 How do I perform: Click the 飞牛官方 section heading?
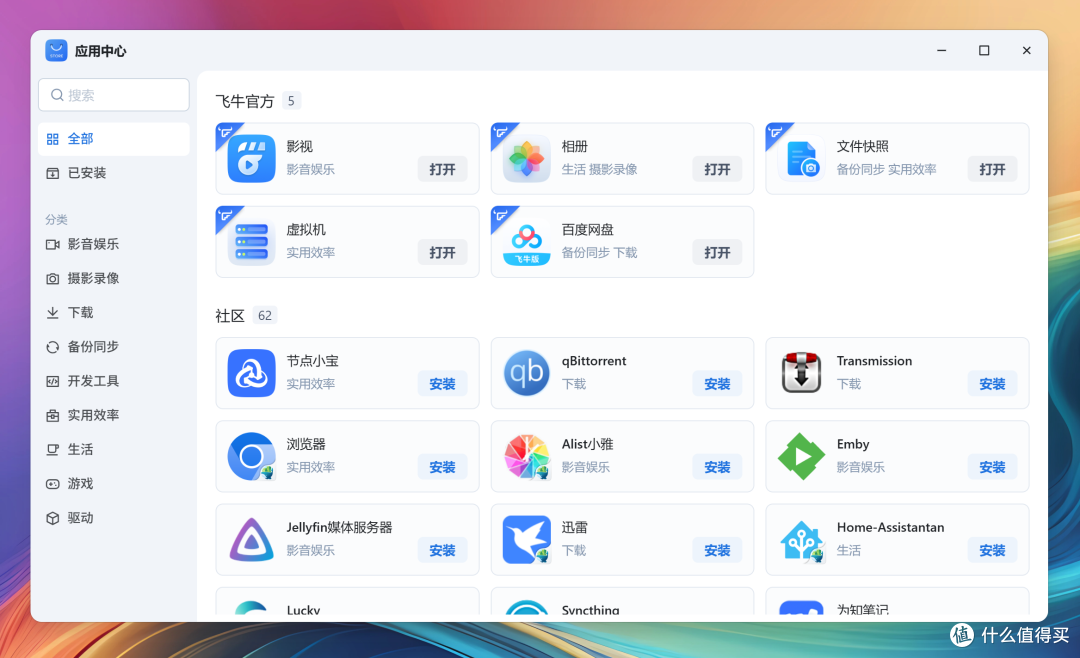(x=245, y=101)
